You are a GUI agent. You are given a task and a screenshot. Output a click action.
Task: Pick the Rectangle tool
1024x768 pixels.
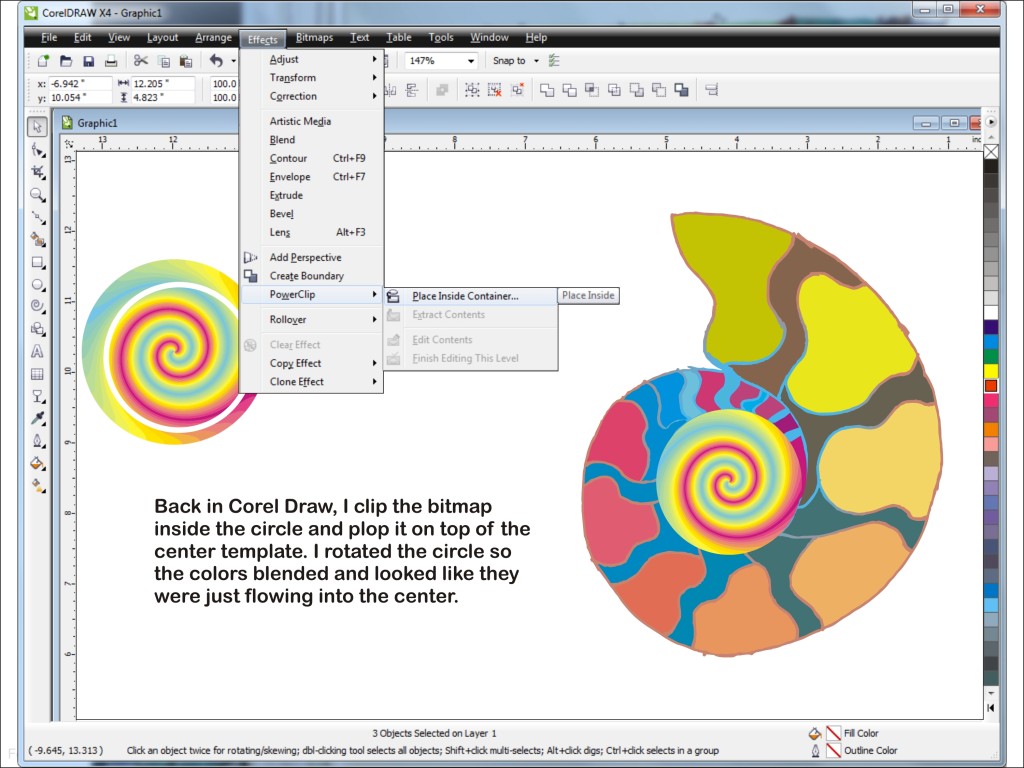[37, 262]
